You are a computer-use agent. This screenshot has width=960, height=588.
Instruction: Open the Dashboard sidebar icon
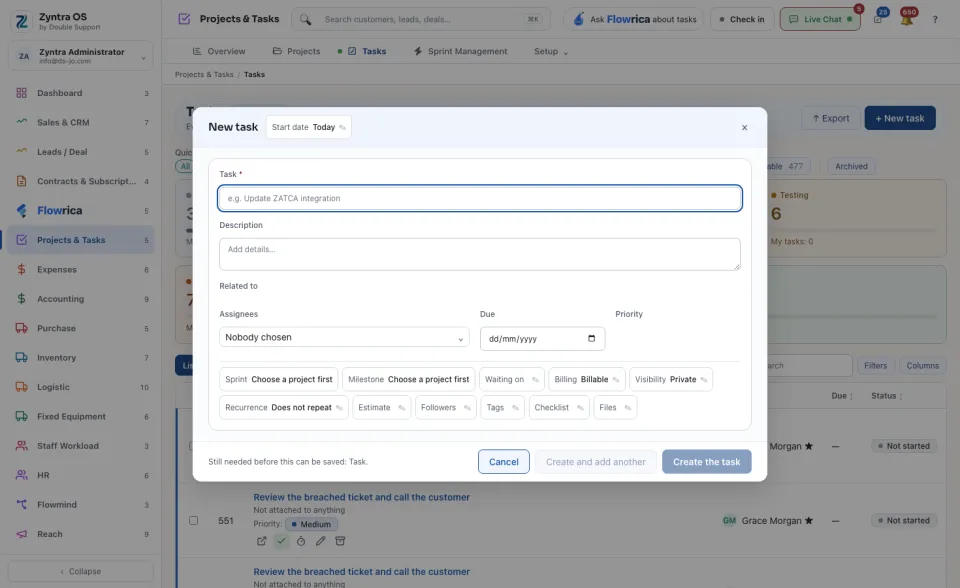(x=21, y=93)
